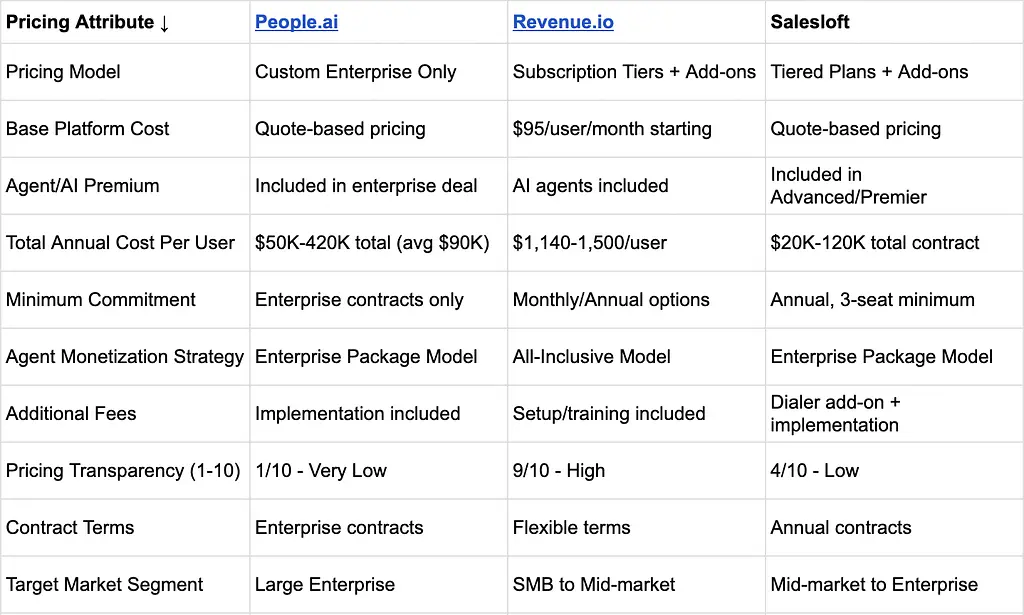Click the All-Inclusive Model cell

point(591,357)
